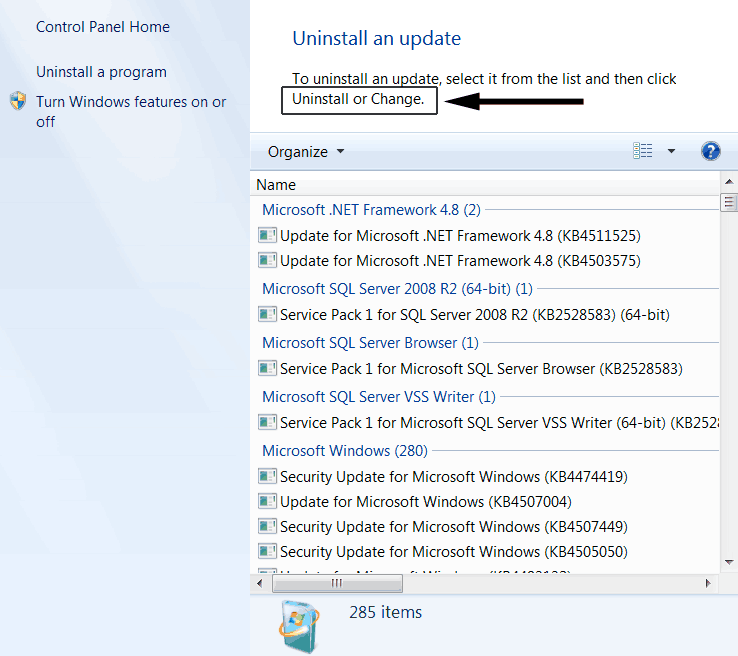Select Security Update for Microsoft Windows (KB4505050)
Image resolution: width=738 pixels, height=656 pixels.
(454, 552)
